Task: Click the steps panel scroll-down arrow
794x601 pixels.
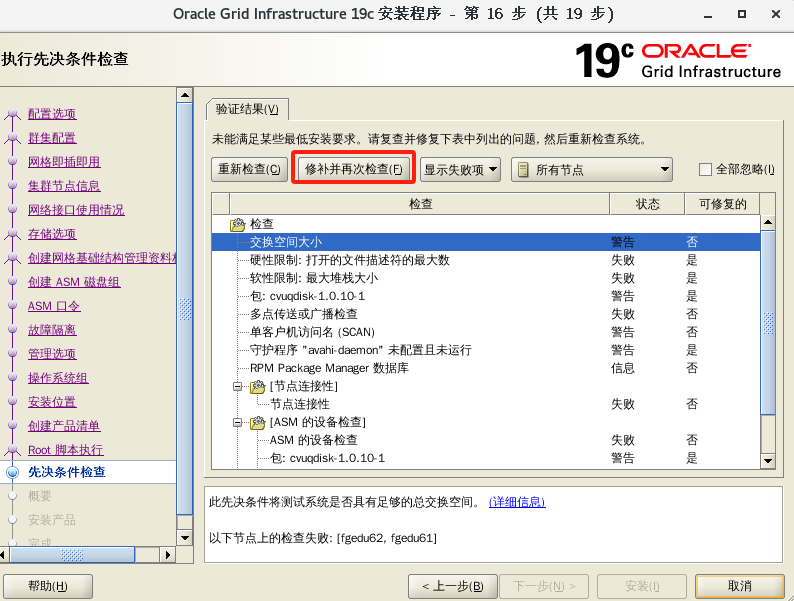Action: coord(185,538)
